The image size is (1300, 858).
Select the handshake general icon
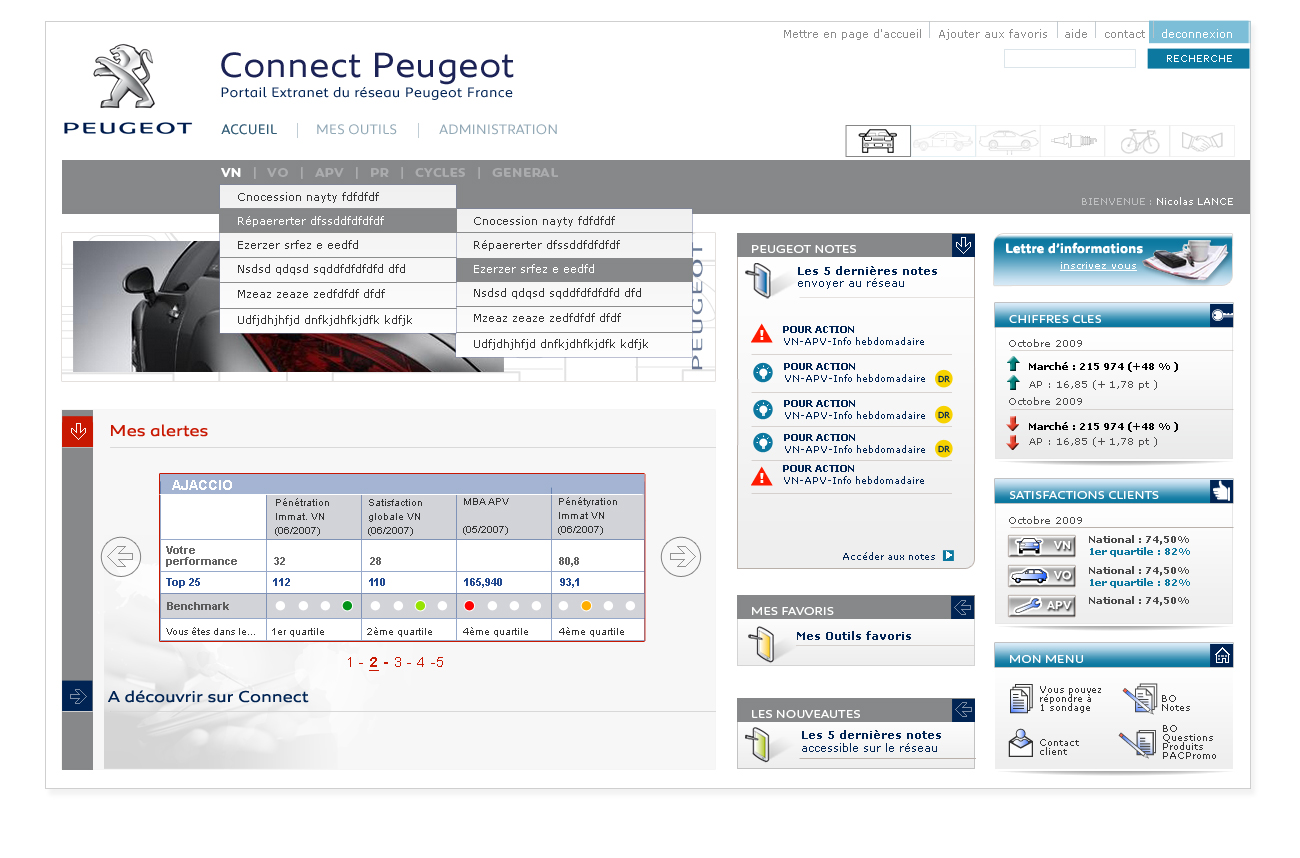point(1202,141)
